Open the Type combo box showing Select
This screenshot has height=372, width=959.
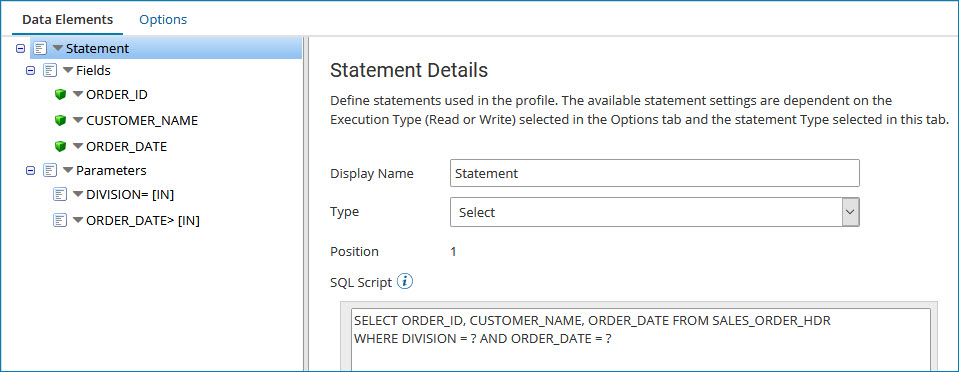click(x=654, y=212)
